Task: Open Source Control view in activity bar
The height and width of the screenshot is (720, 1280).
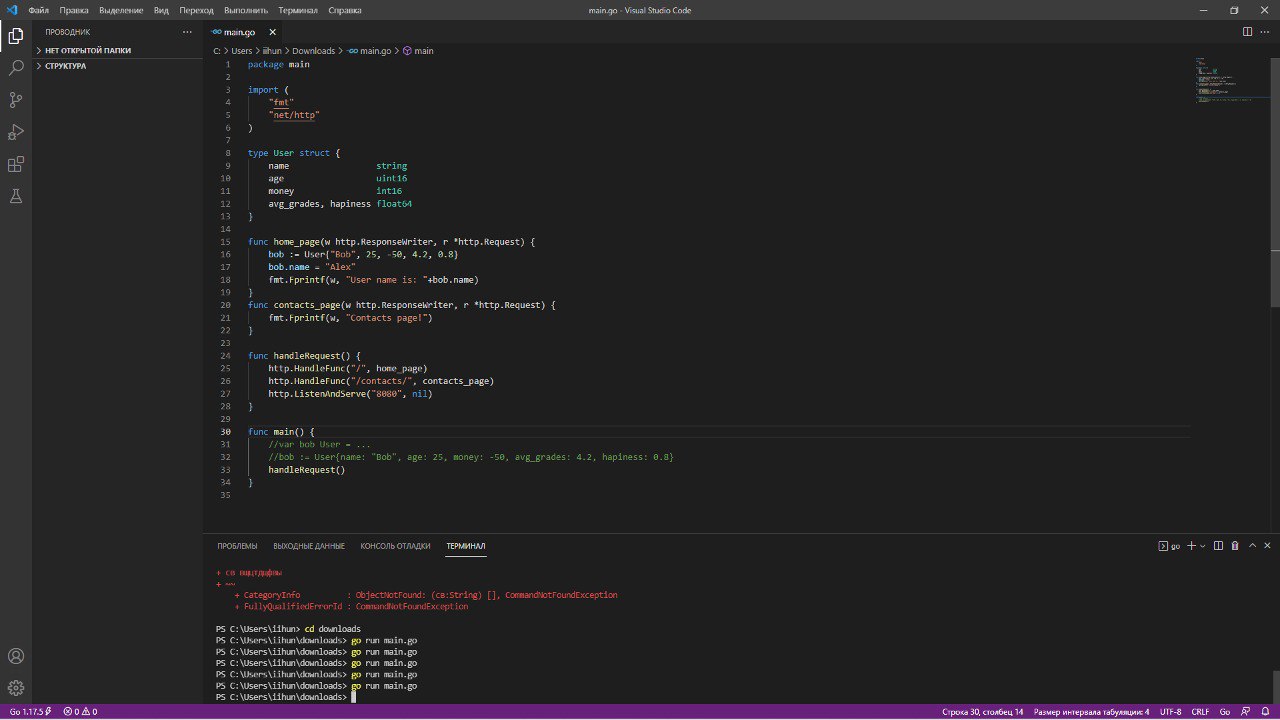Action: tap(16, 100)
